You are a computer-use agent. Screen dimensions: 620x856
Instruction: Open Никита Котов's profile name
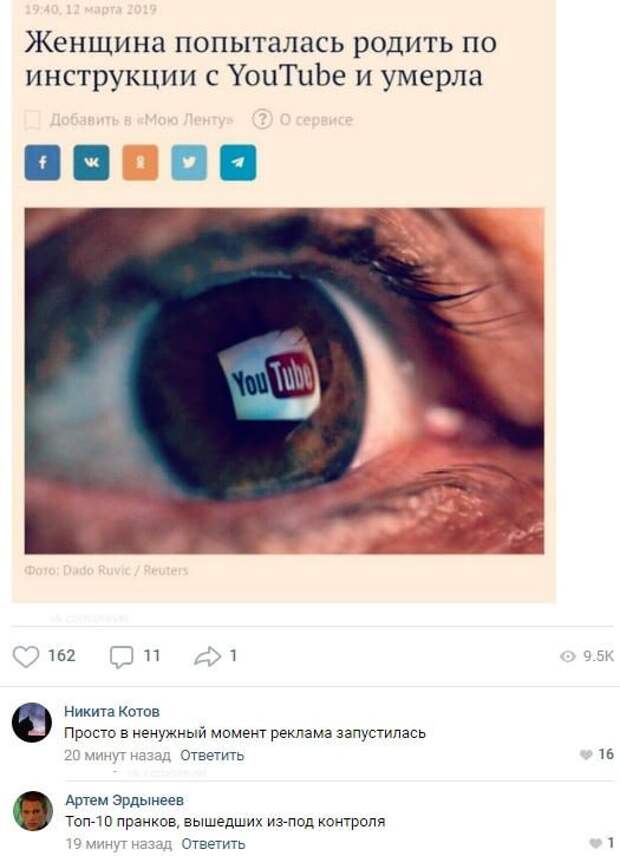[x=112, y=711]
